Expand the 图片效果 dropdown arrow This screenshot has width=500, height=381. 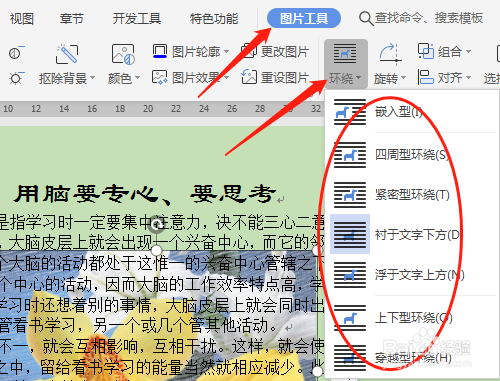pos(226,78)
